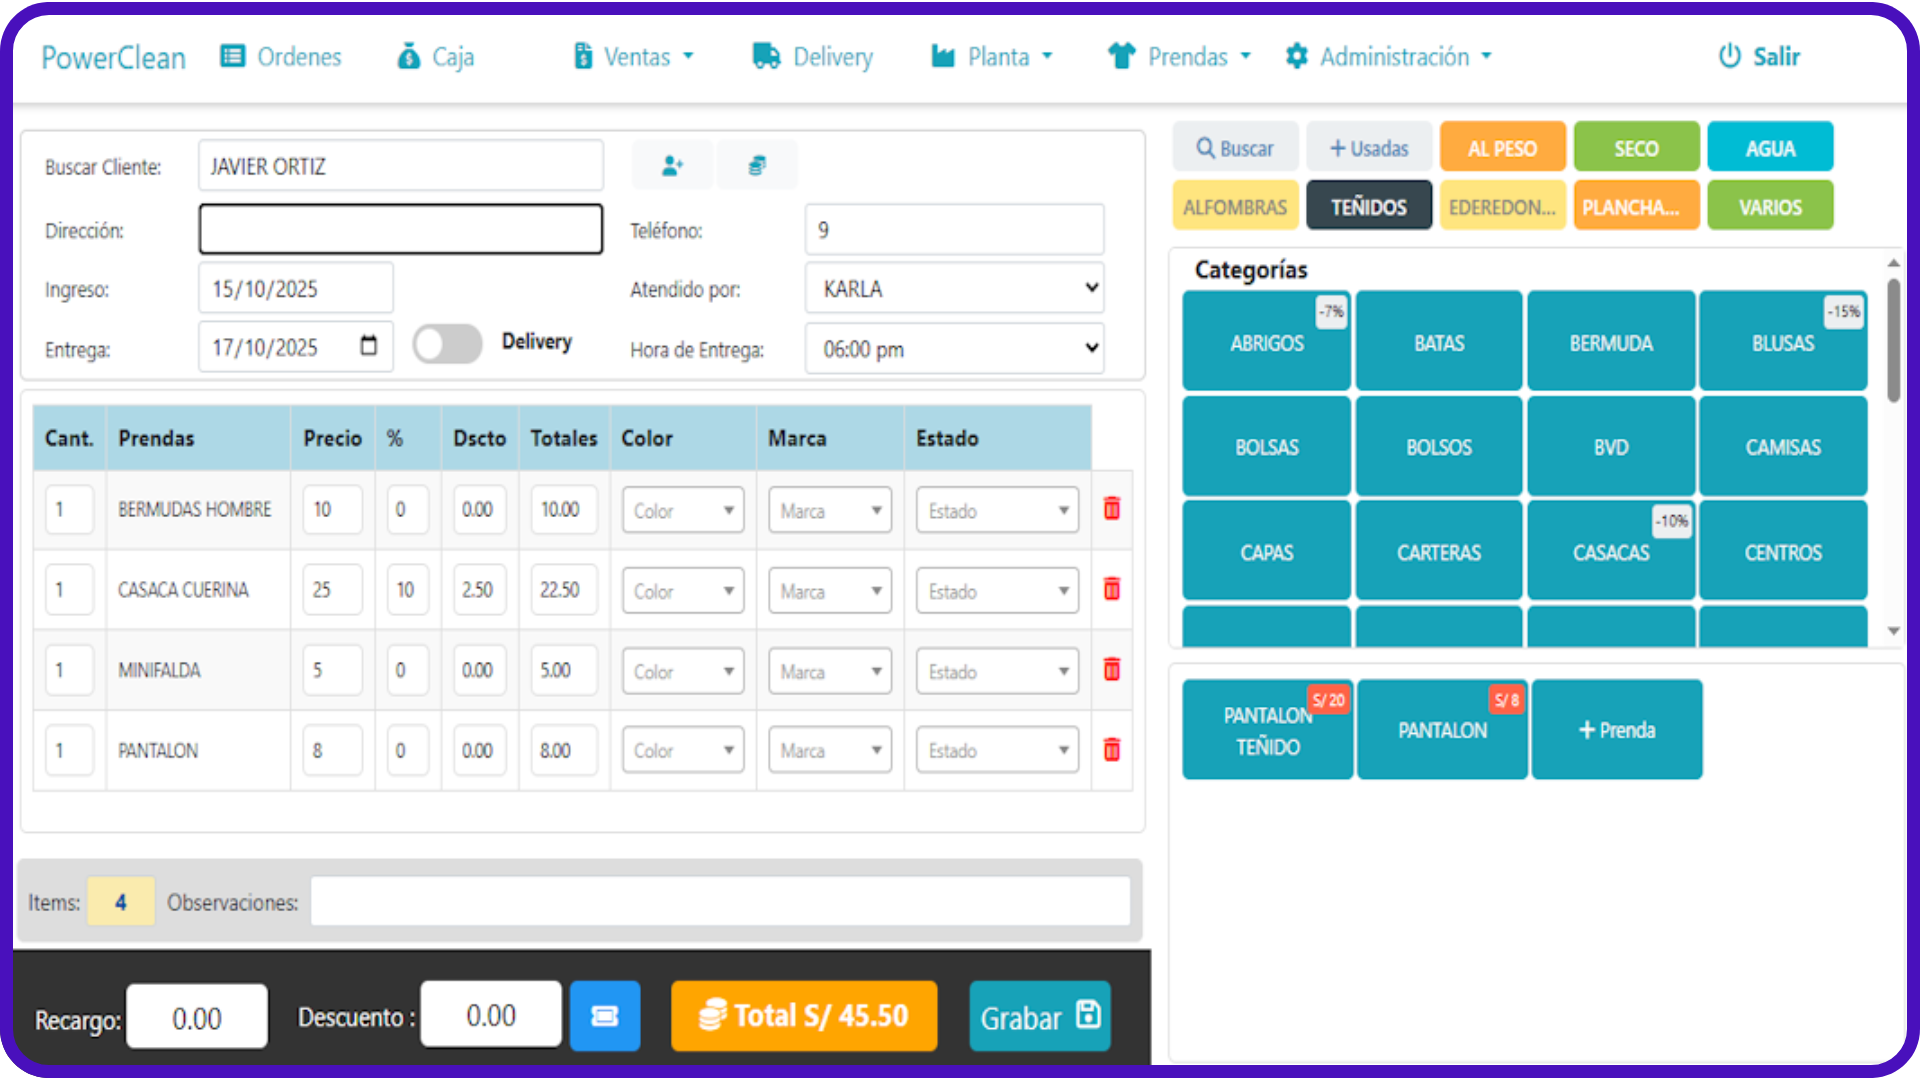Click the coins icon on the Total button
Screen dimensions: 1920x1080
pyautogui.click(x=713, y=1015)
